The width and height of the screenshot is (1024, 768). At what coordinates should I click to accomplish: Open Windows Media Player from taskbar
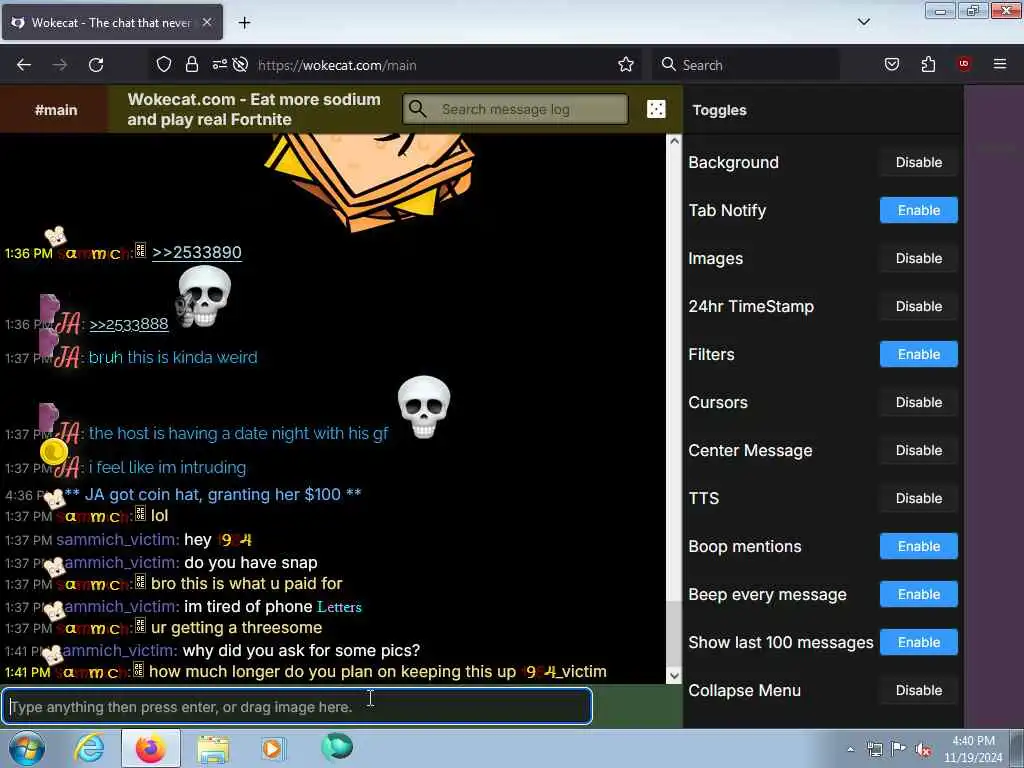[272, 748]
